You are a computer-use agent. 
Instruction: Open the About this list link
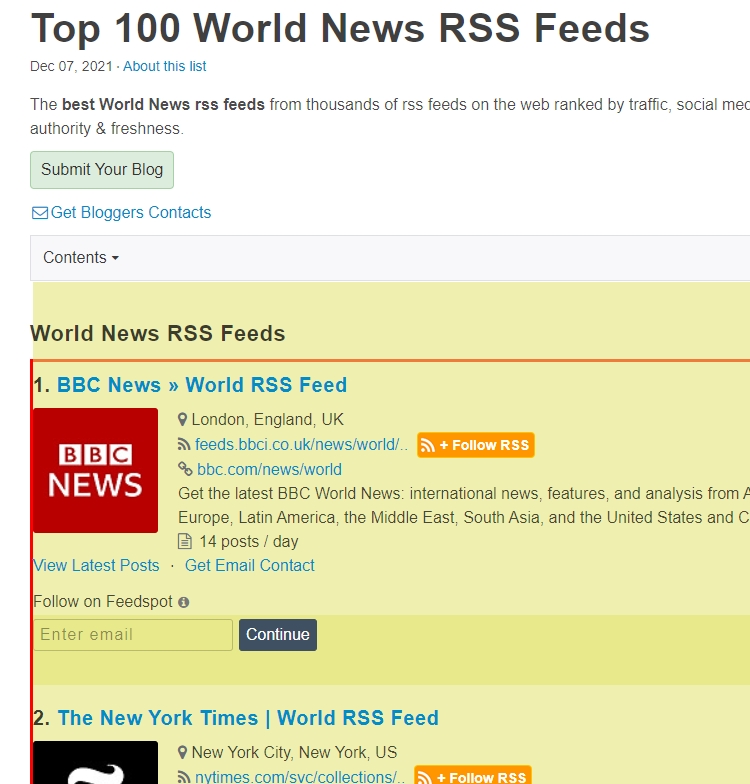click(x=164, y=66)
